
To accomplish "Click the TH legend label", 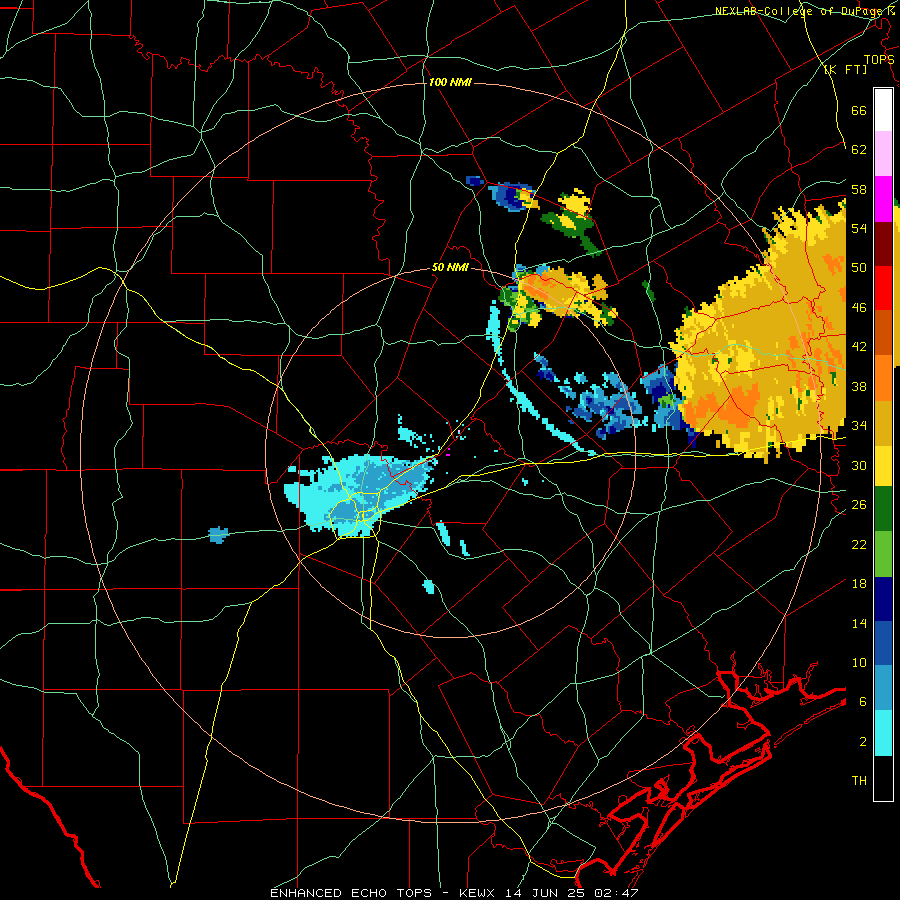I will (859, 781).
